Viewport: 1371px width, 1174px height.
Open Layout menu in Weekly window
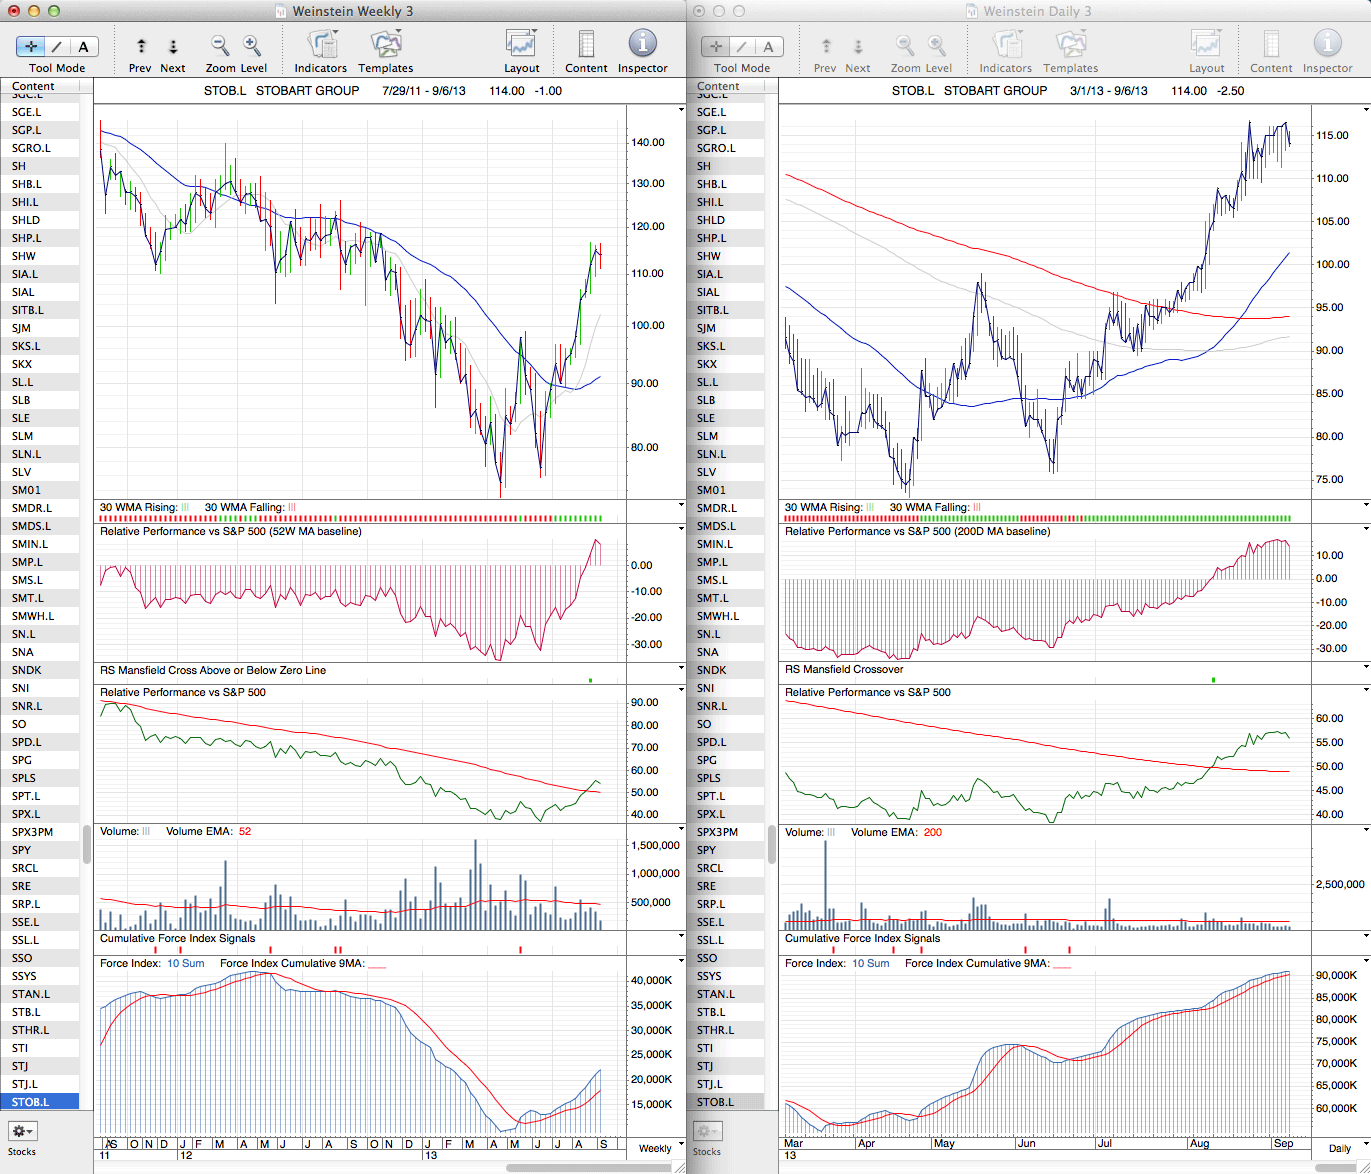click(521, 46)
